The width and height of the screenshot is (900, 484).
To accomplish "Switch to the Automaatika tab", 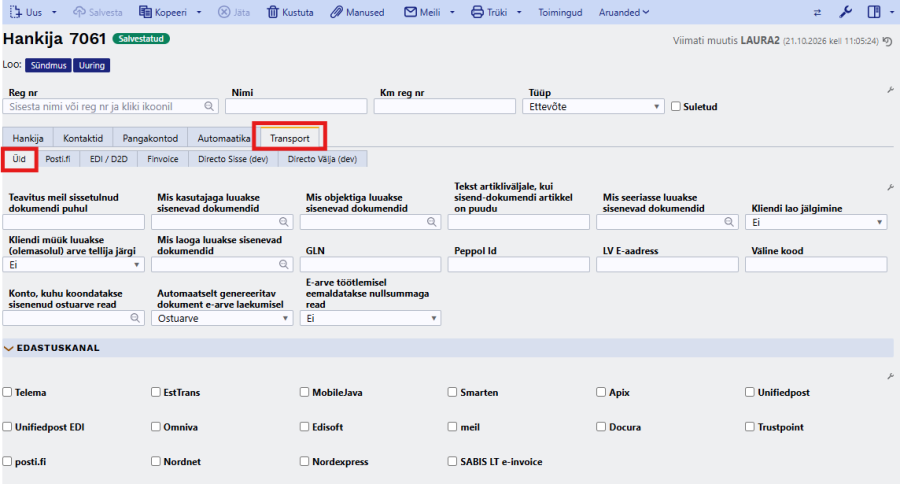I will (223, 138).
